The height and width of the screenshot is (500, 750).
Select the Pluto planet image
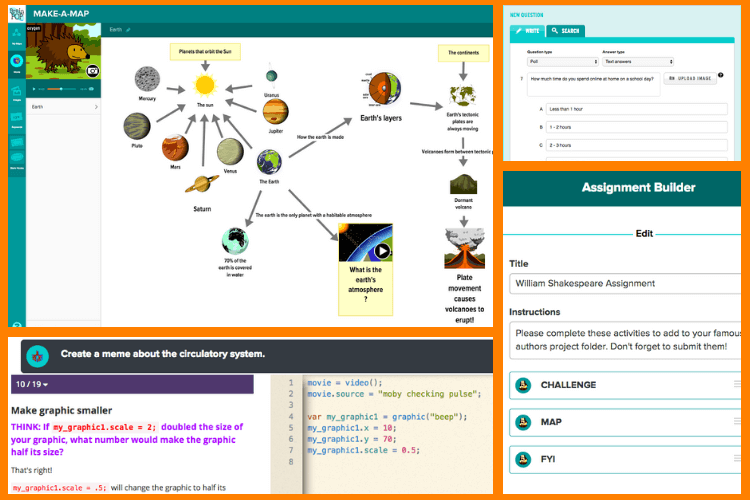(137, 126)
